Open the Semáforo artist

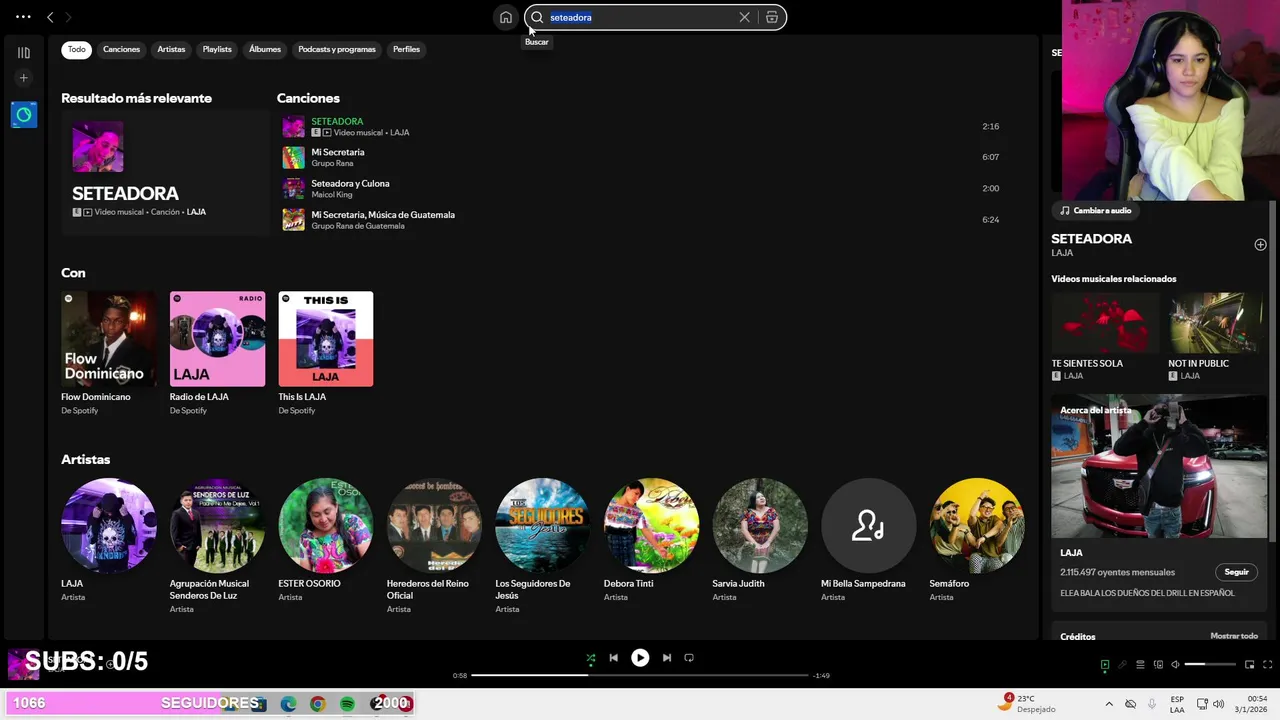click(x=976, y=541)
